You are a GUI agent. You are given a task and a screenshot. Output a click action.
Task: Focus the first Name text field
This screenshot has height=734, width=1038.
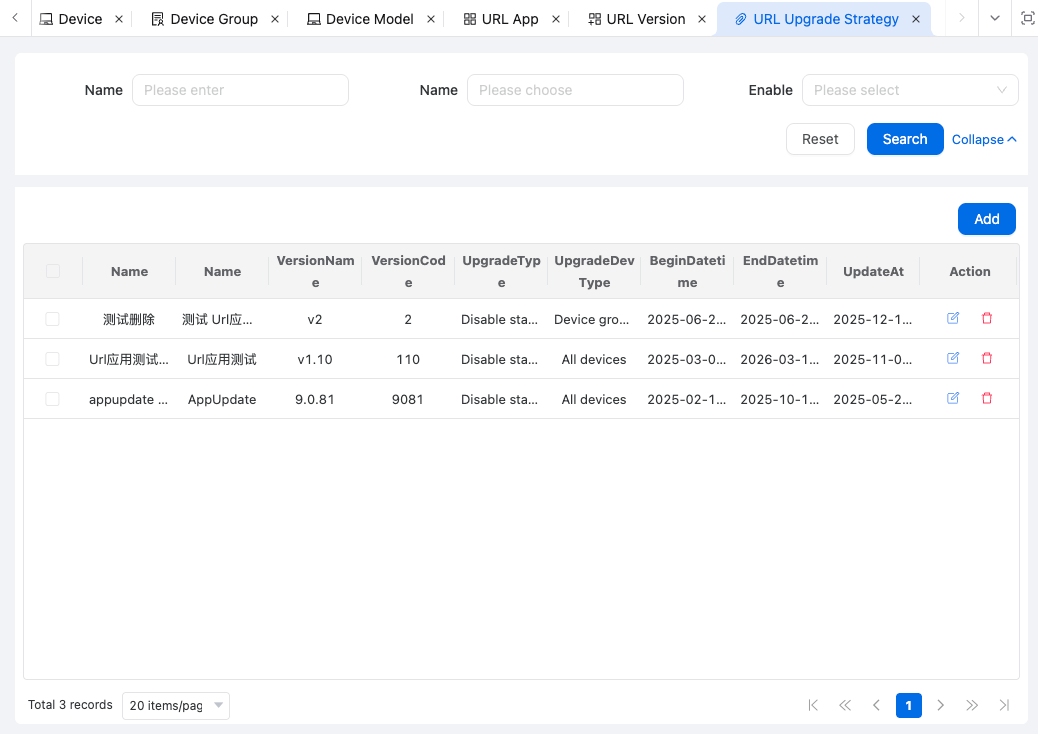pos(240,90)
